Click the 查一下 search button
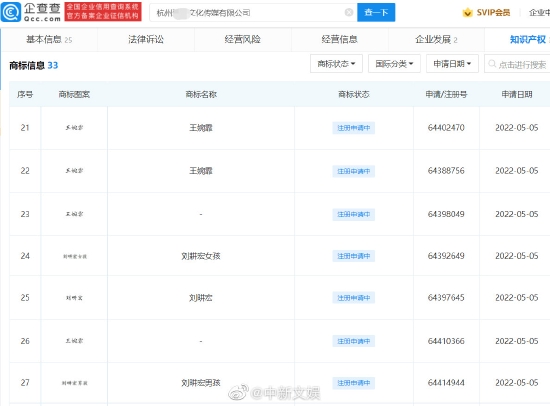This screenshot has height=406, width=550. tap(376, 12)
